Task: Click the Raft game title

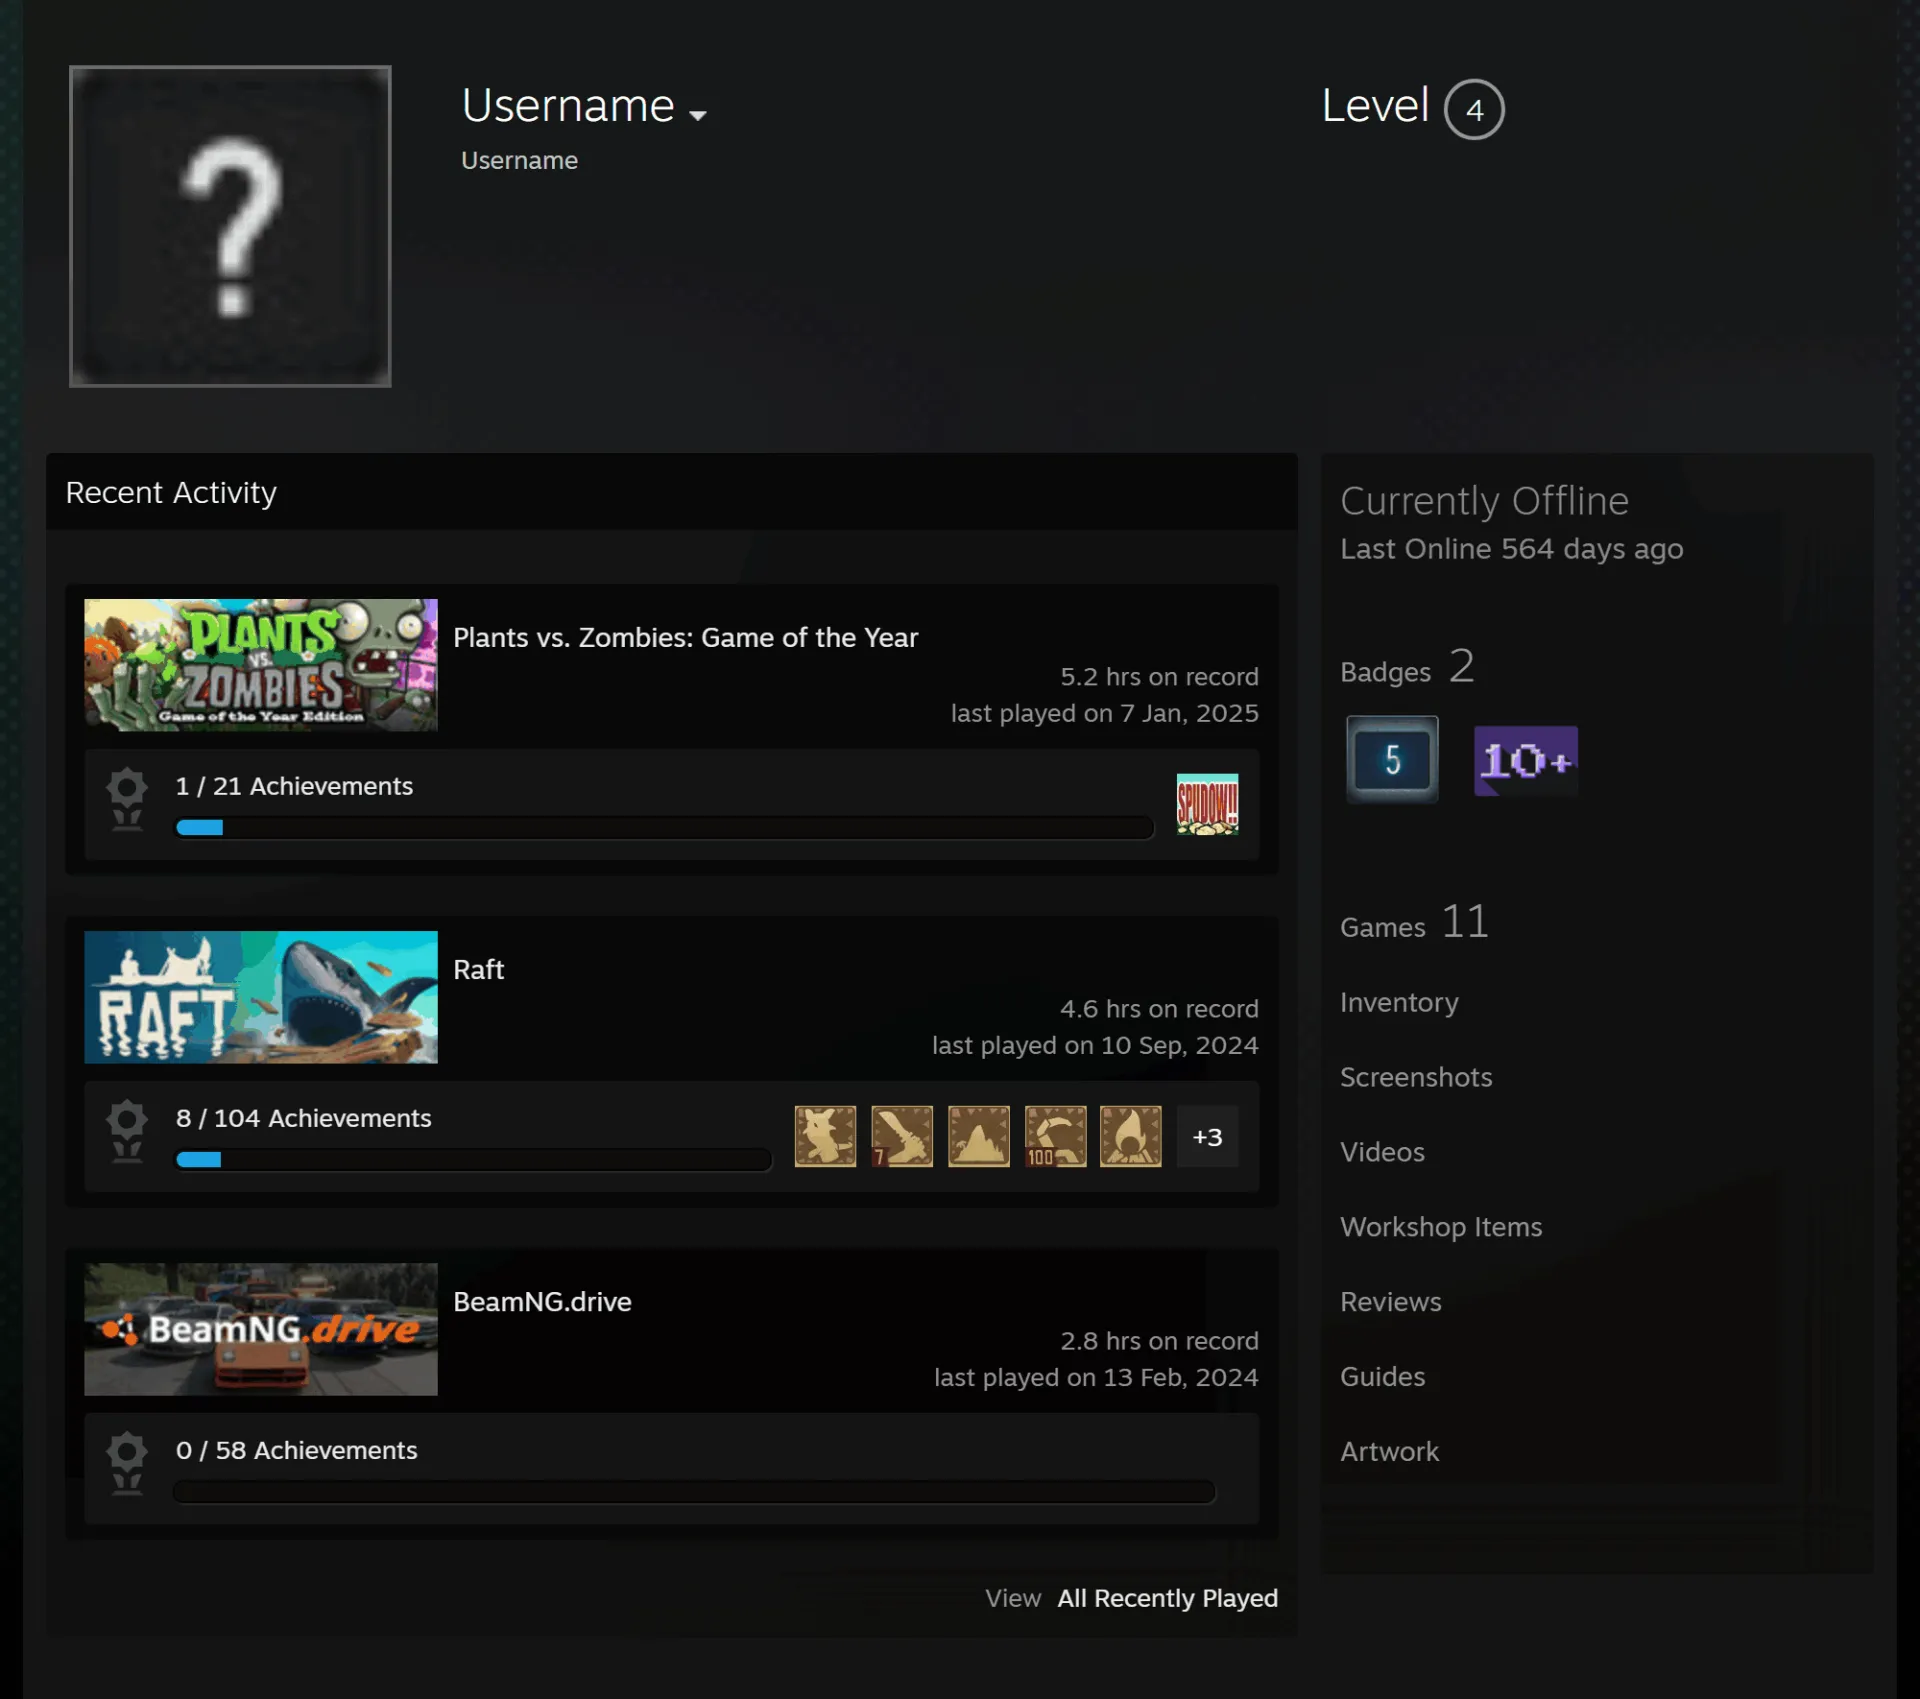Action: [x=478, y=969]
